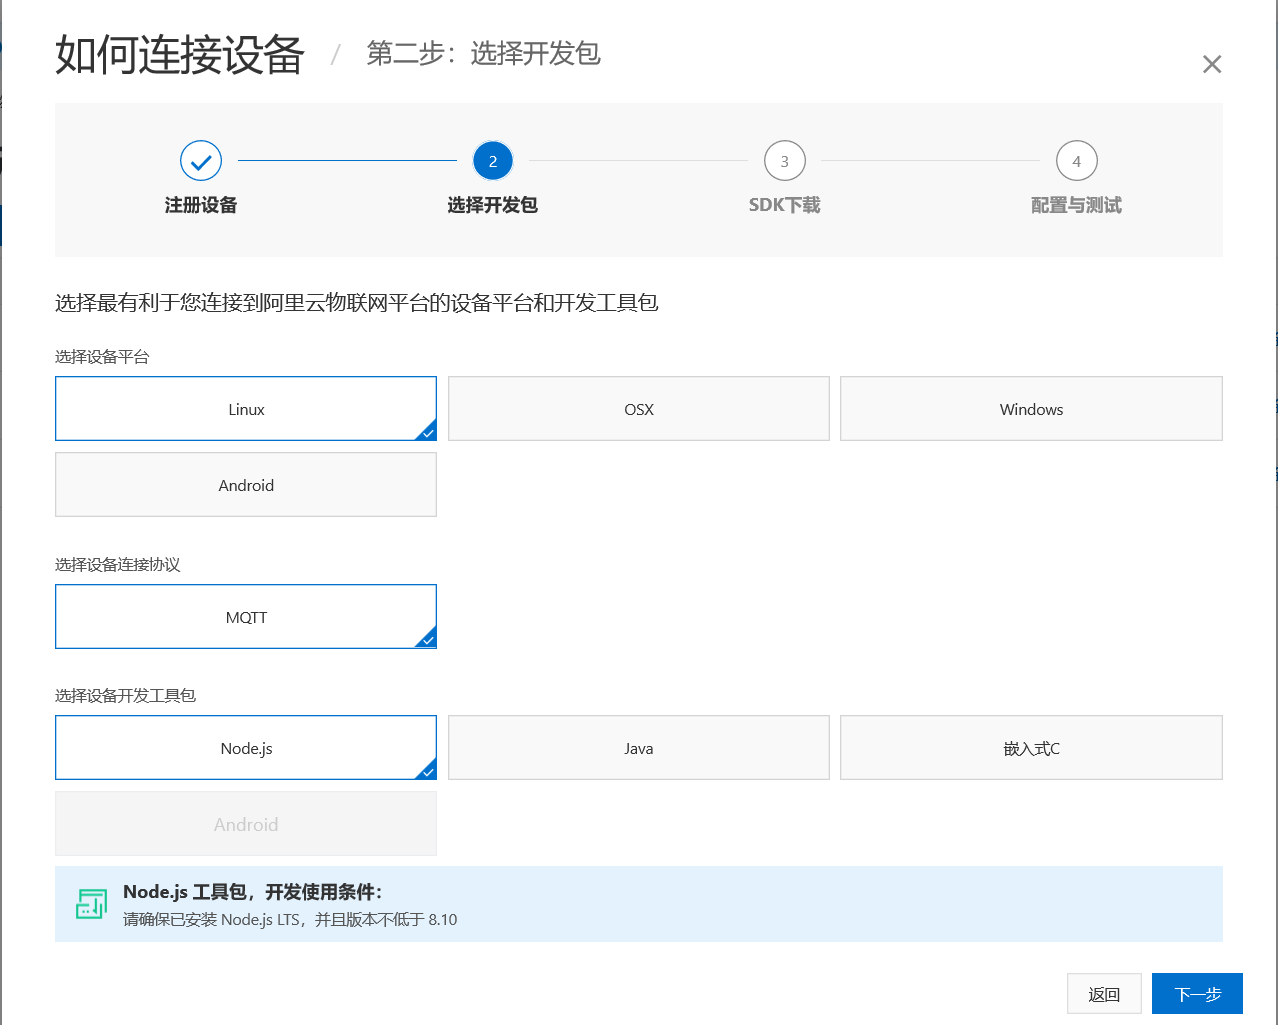Click the SDK下载 step label
The width and height of the screenshot is (1278, 1025).
(785, 205)
